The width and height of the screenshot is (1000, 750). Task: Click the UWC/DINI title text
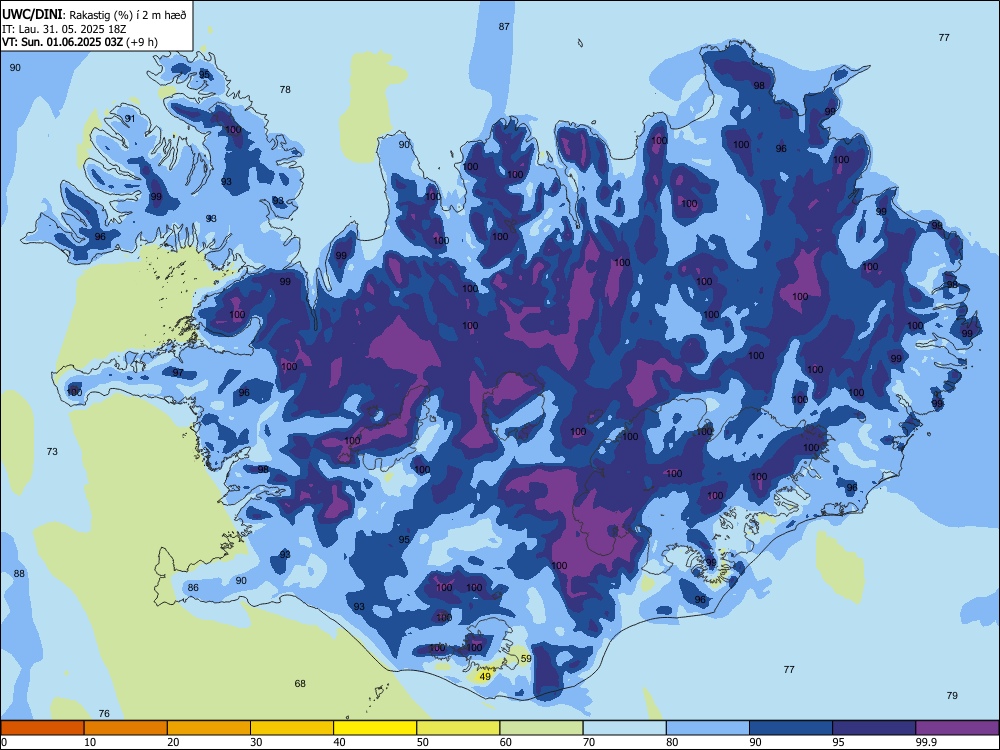click(x=33, y=14)
